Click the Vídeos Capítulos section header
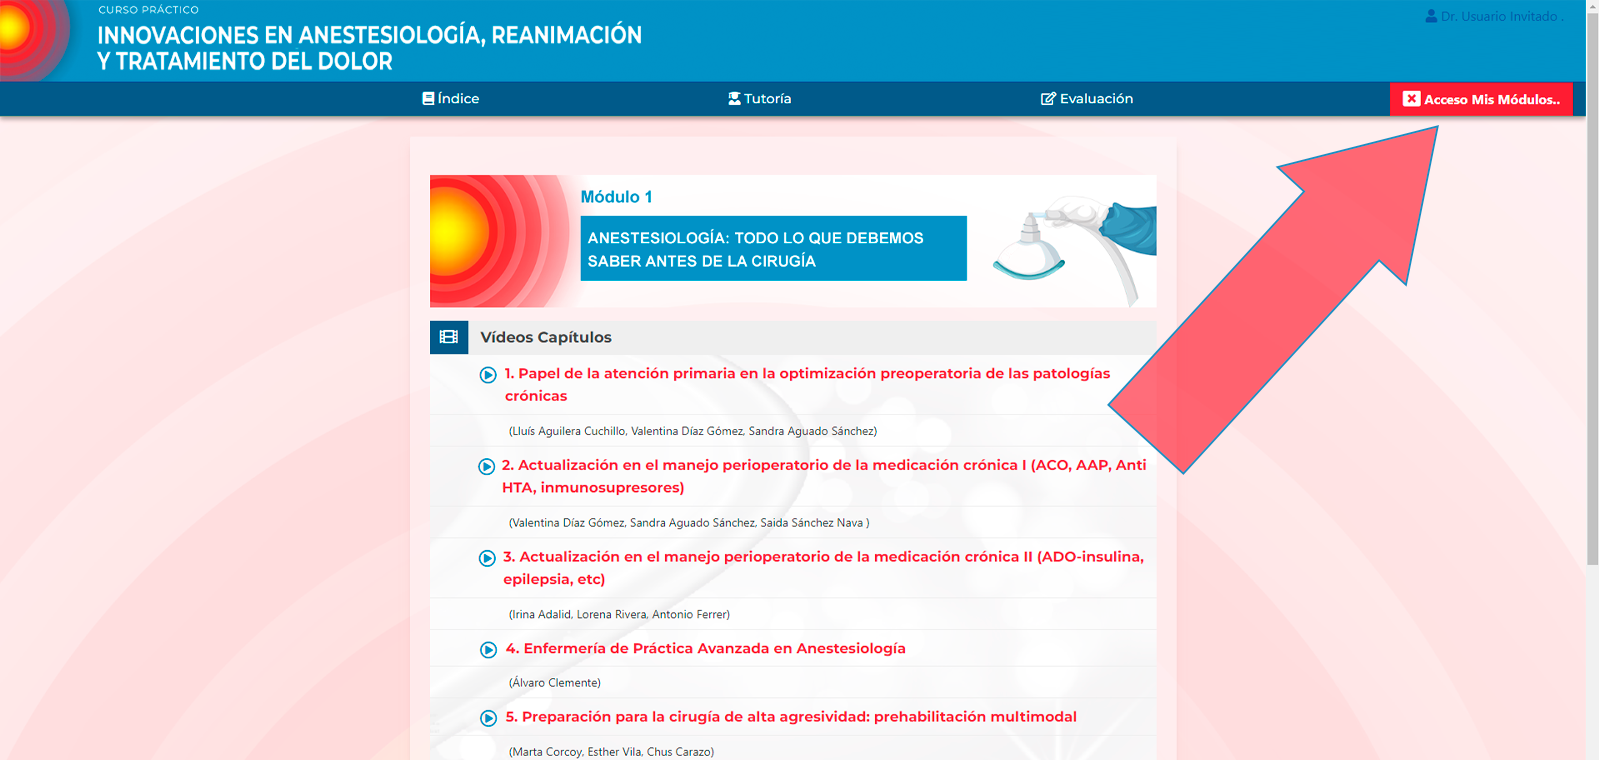 pyautogui.click(x=793, y=337)
